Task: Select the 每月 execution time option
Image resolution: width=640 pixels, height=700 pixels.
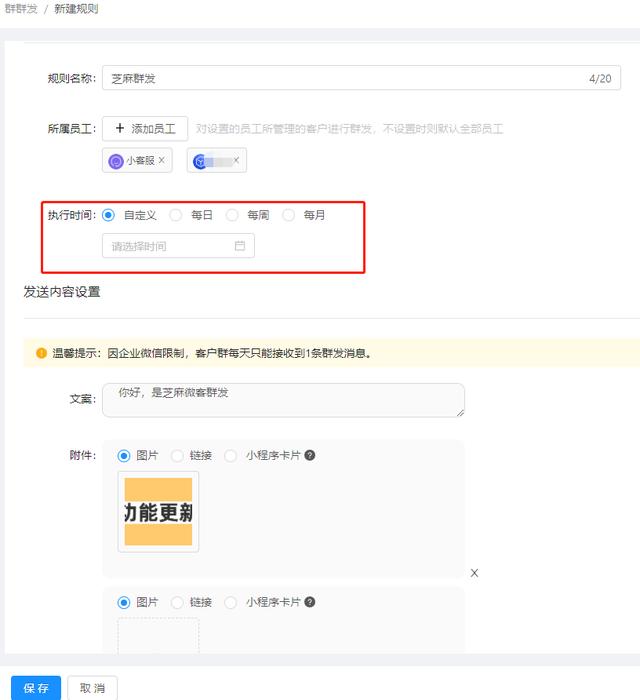Action: pyautogui.click(x=290, y=215)
